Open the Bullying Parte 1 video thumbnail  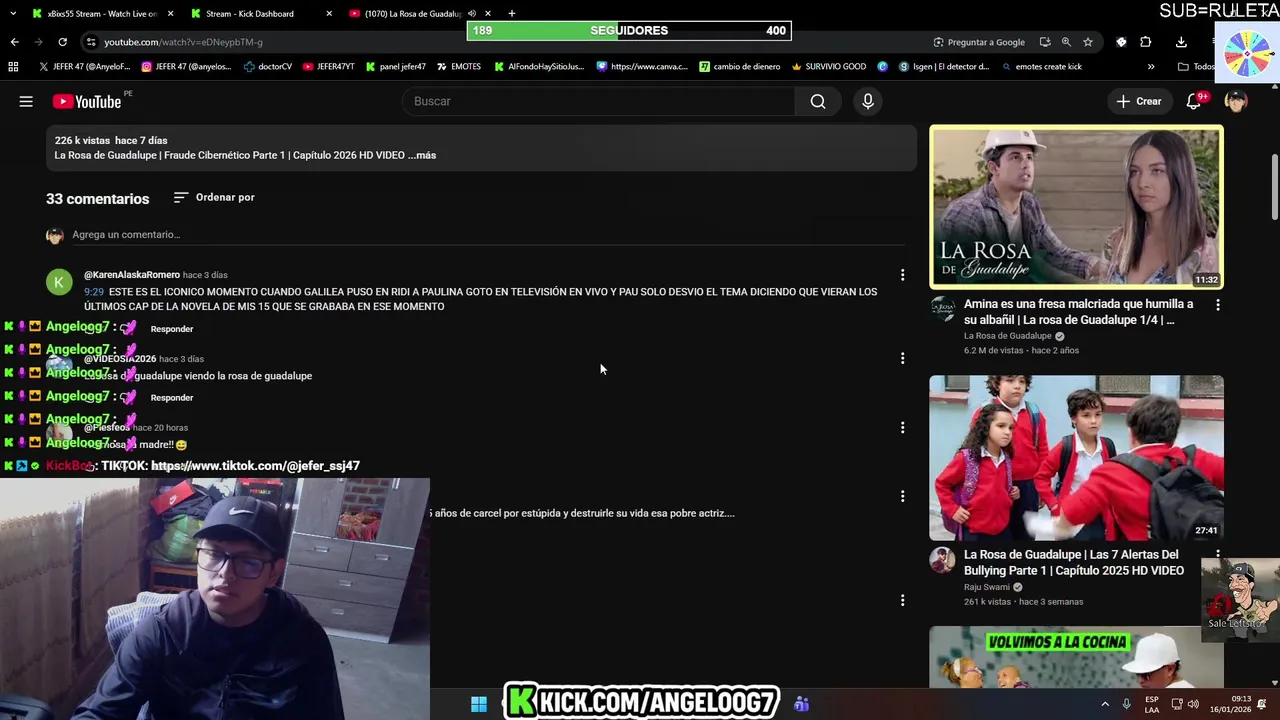pos(1076,458)
